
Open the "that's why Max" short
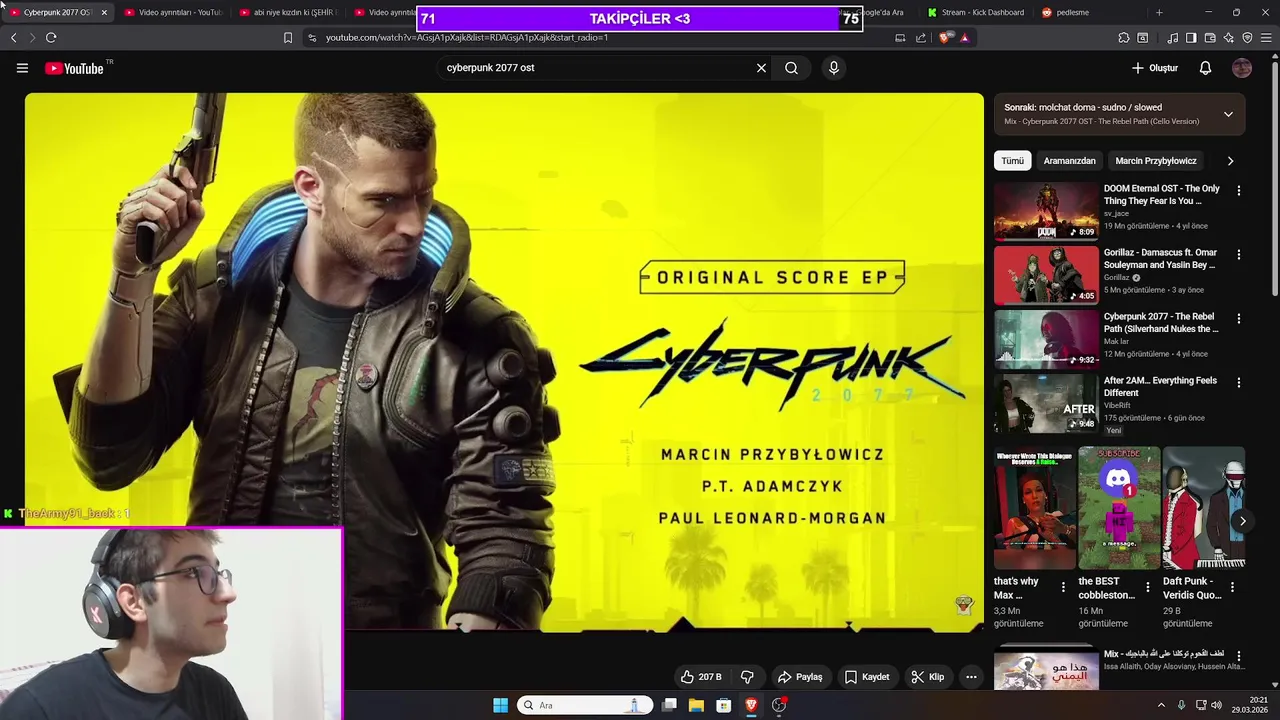click(x=1034, y=508)
